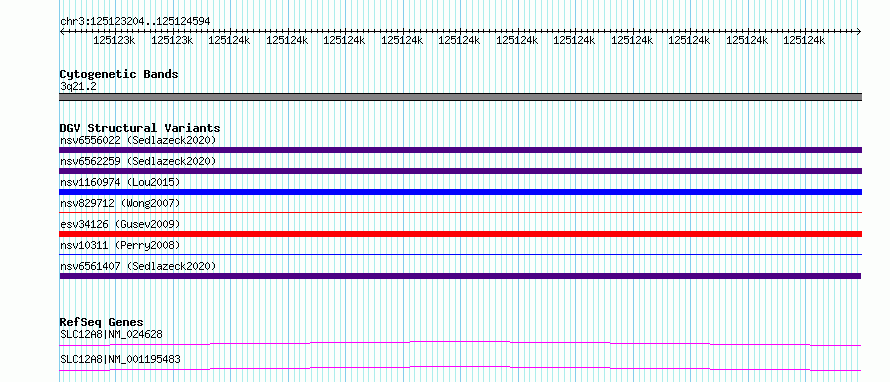Viewport: 890px width, 382px height.
Task: Open gene SLC12A8|NM_001195483 label
Action: coord(120,359)
